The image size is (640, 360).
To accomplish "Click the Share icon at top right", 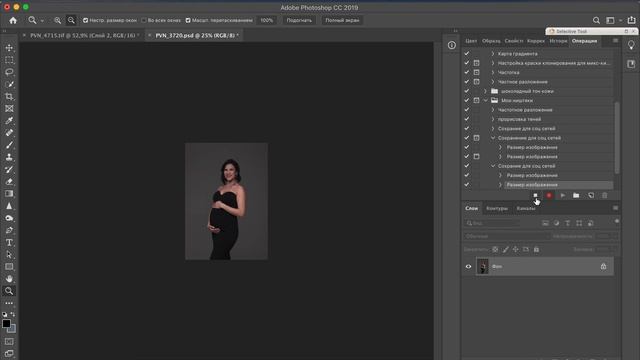I will pos(631,20).
